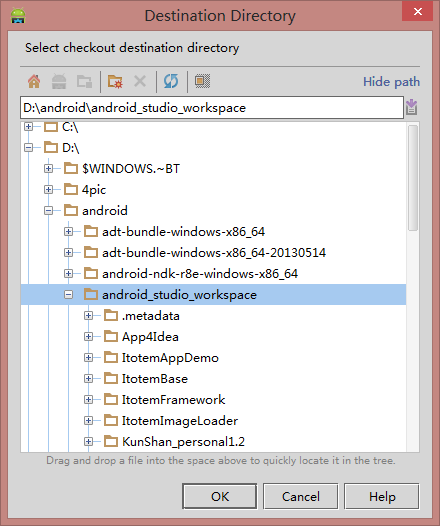
Task: Click the folder icon beside ItotemAppDemo
Action: point(111,357)
